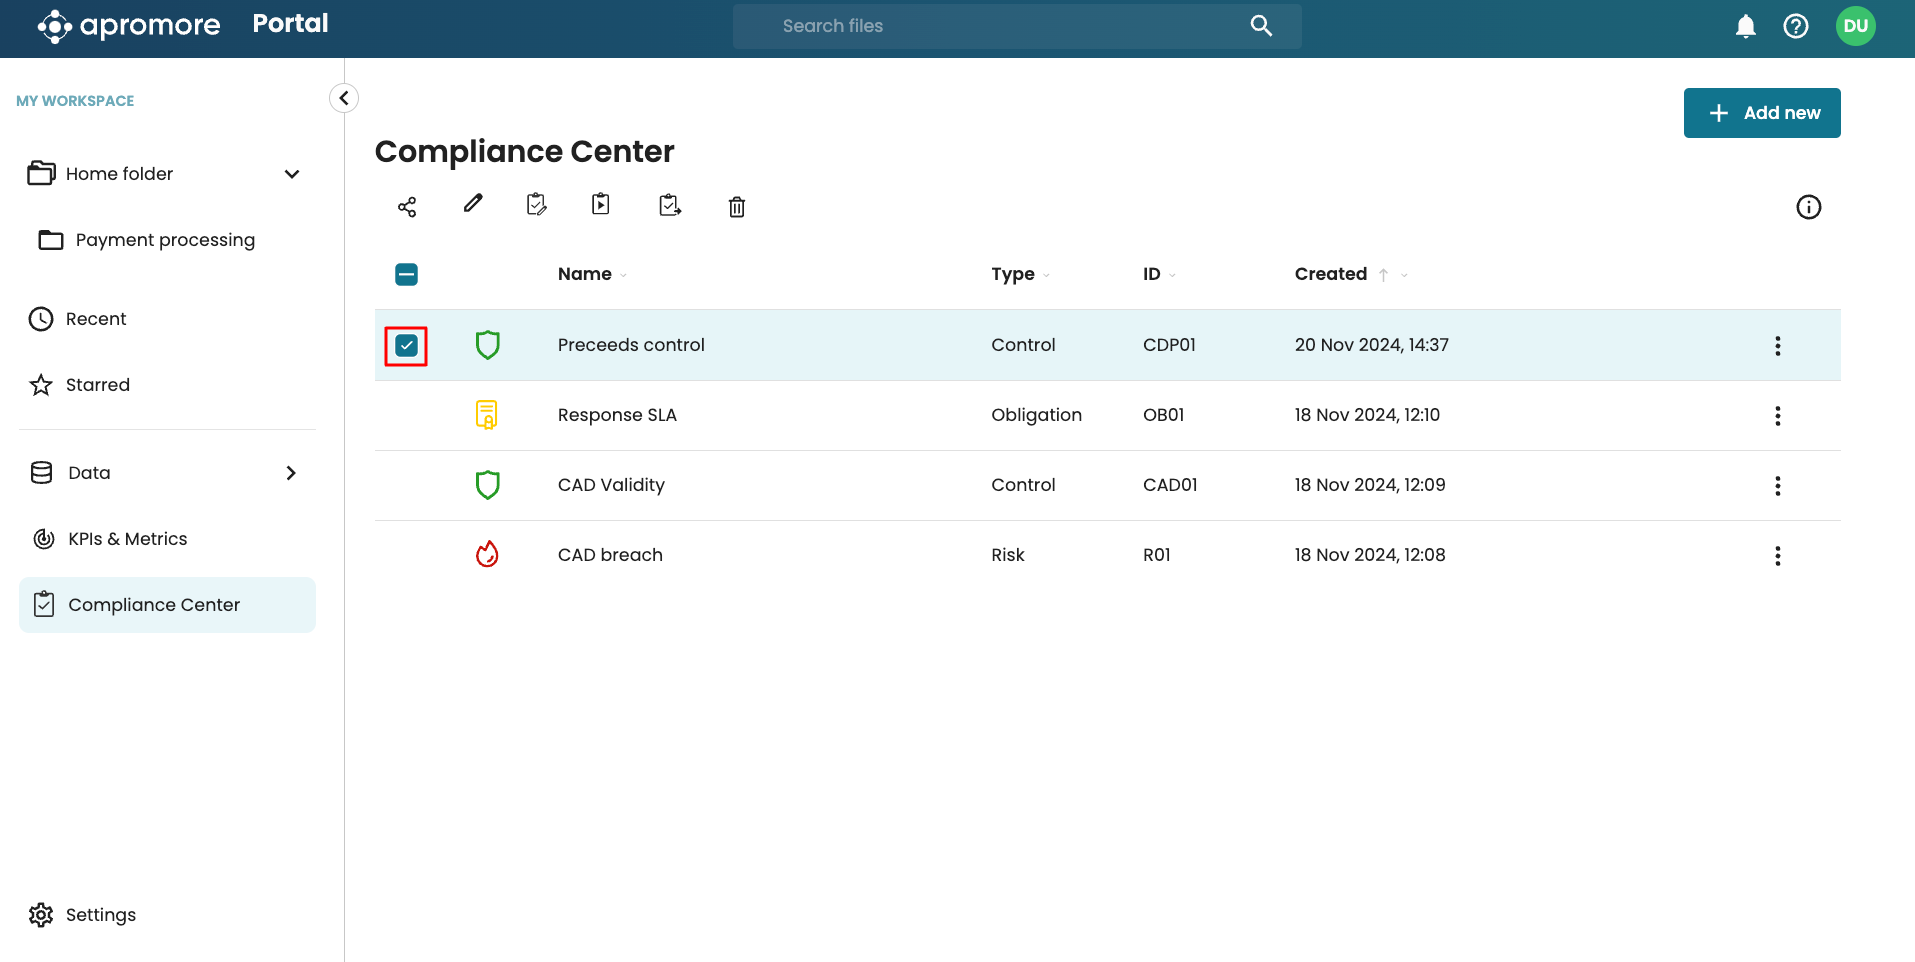Click the Add new button
The height and width of the screenshot is (962, 1915).
click(1761, 113)
